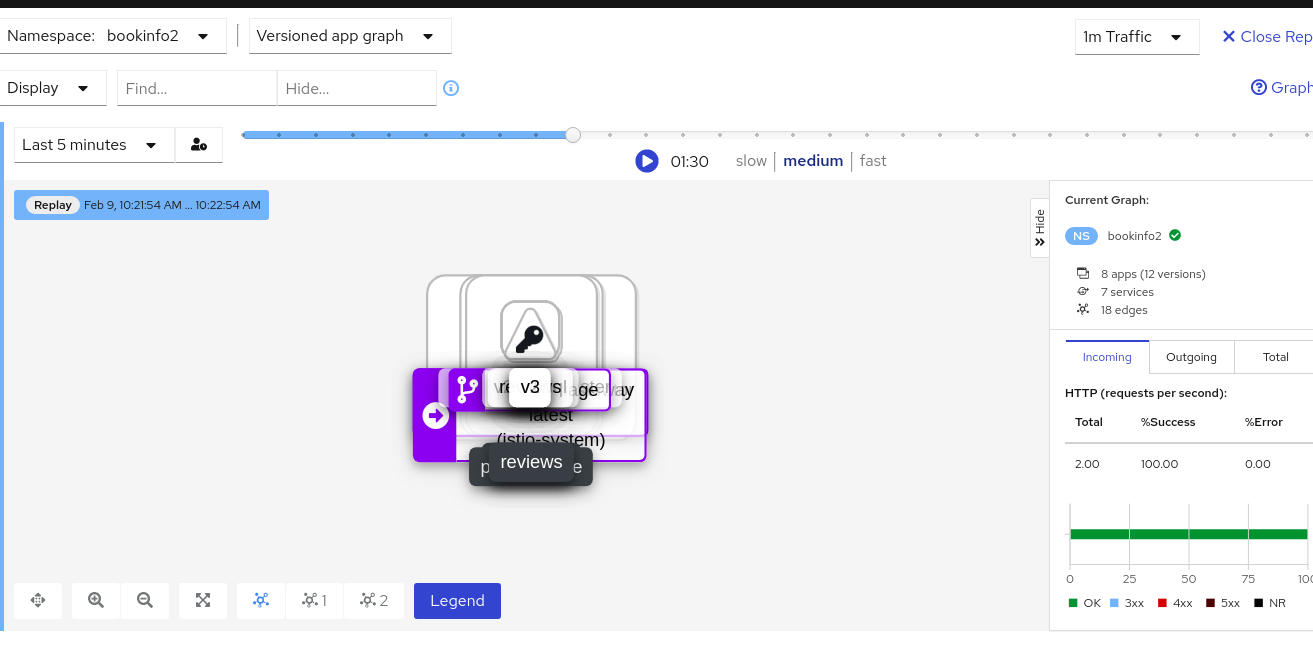Open the Graph tour help link

pos(1282,88)
